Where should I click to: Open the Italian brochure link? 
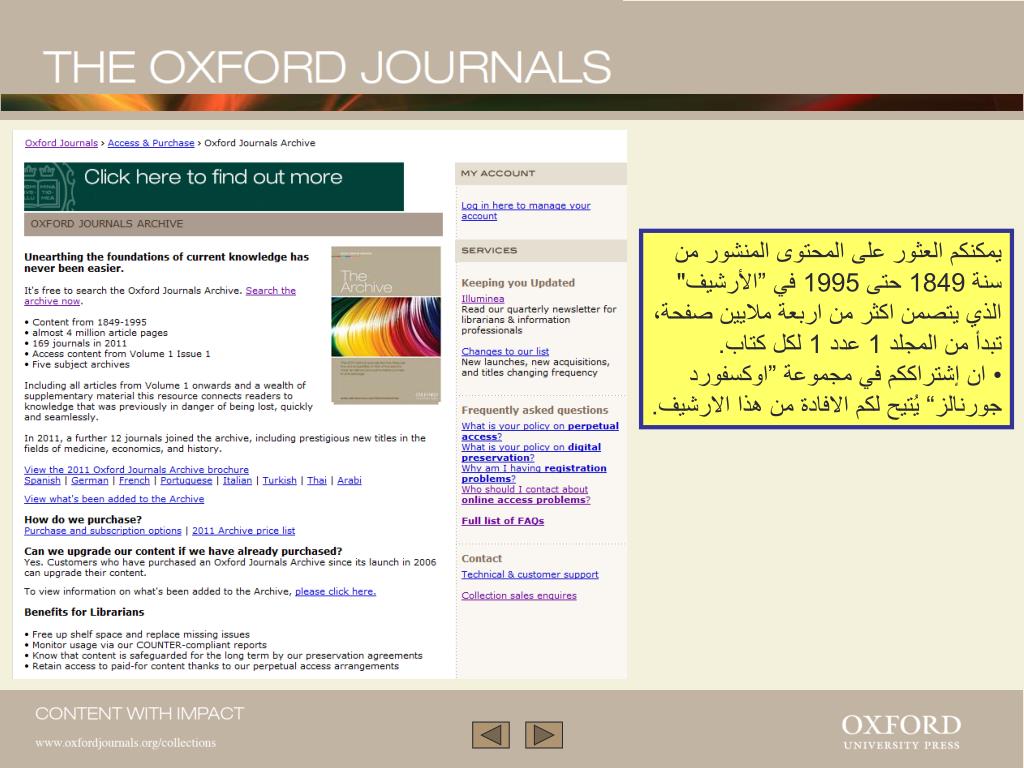click(x=237, y=480)
